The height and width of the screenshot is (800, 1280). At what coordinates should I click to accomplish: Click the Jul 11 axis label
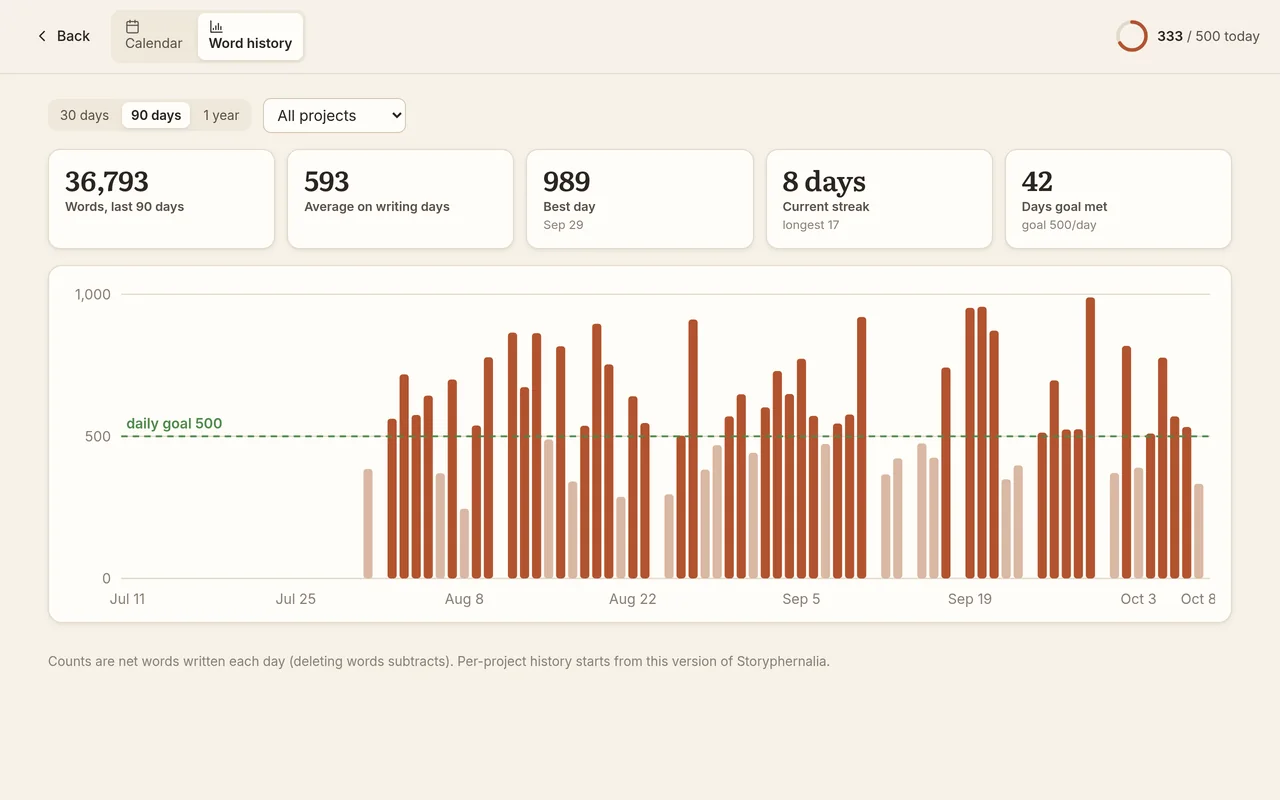(127, 599)
